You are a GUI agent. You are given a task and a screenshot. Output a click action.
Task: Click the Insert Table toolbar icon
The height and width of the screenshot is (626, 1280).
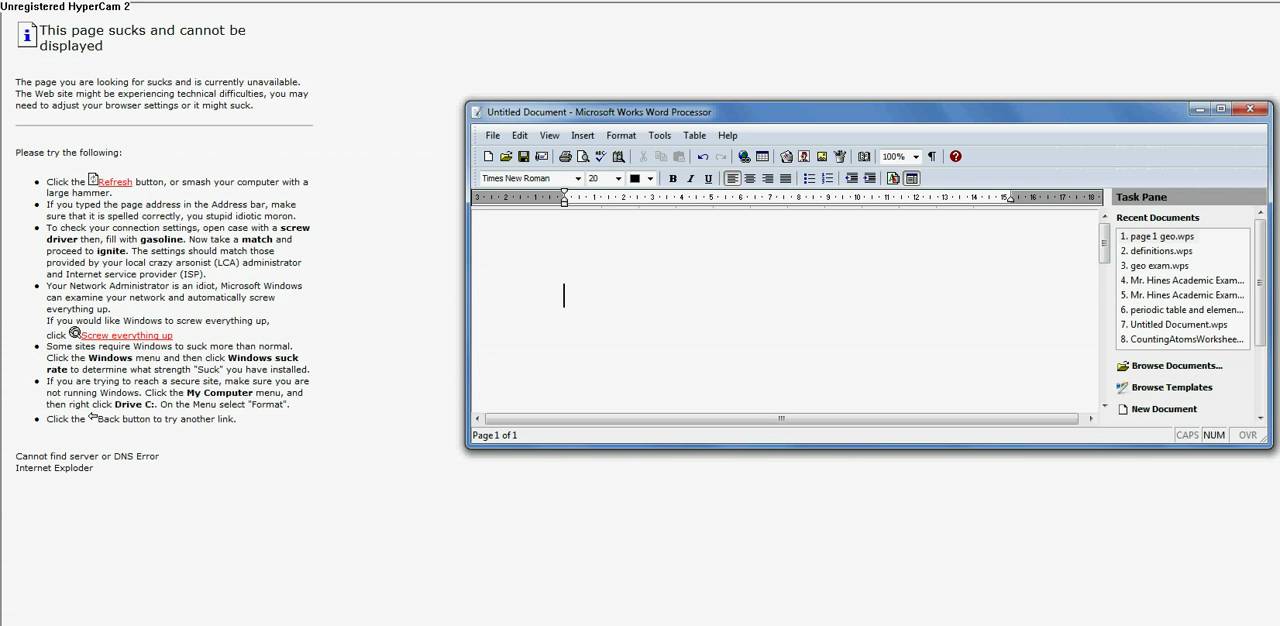762,156
